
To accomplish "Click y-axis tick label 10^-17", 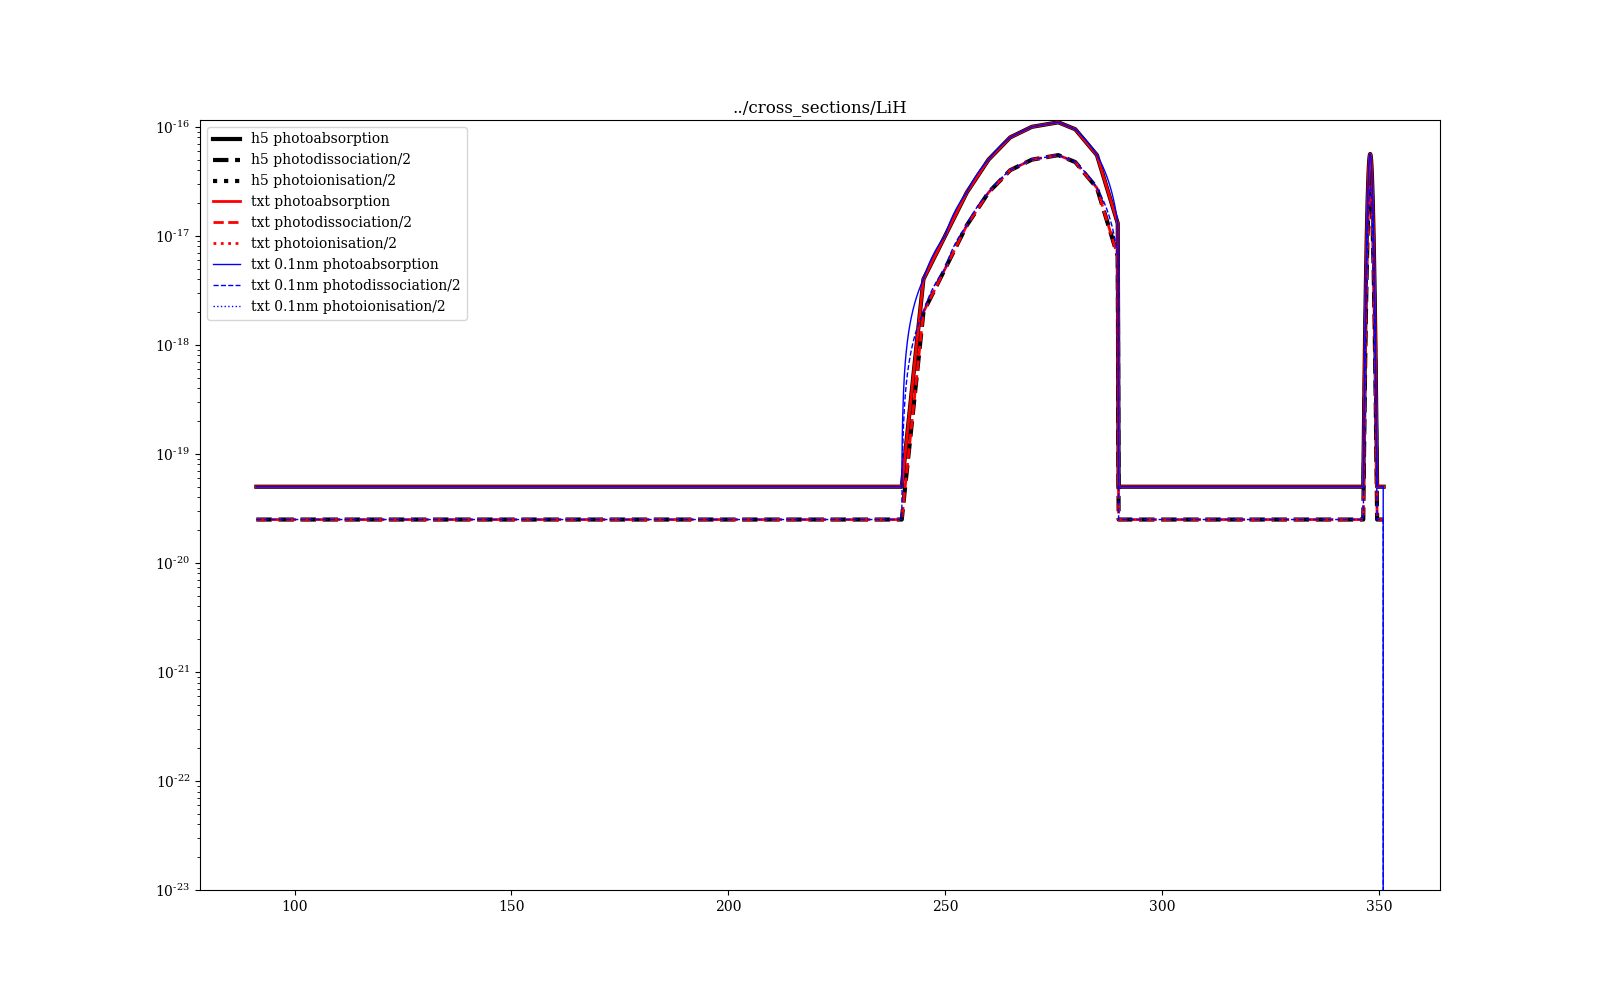I will [x=173, y=236].
